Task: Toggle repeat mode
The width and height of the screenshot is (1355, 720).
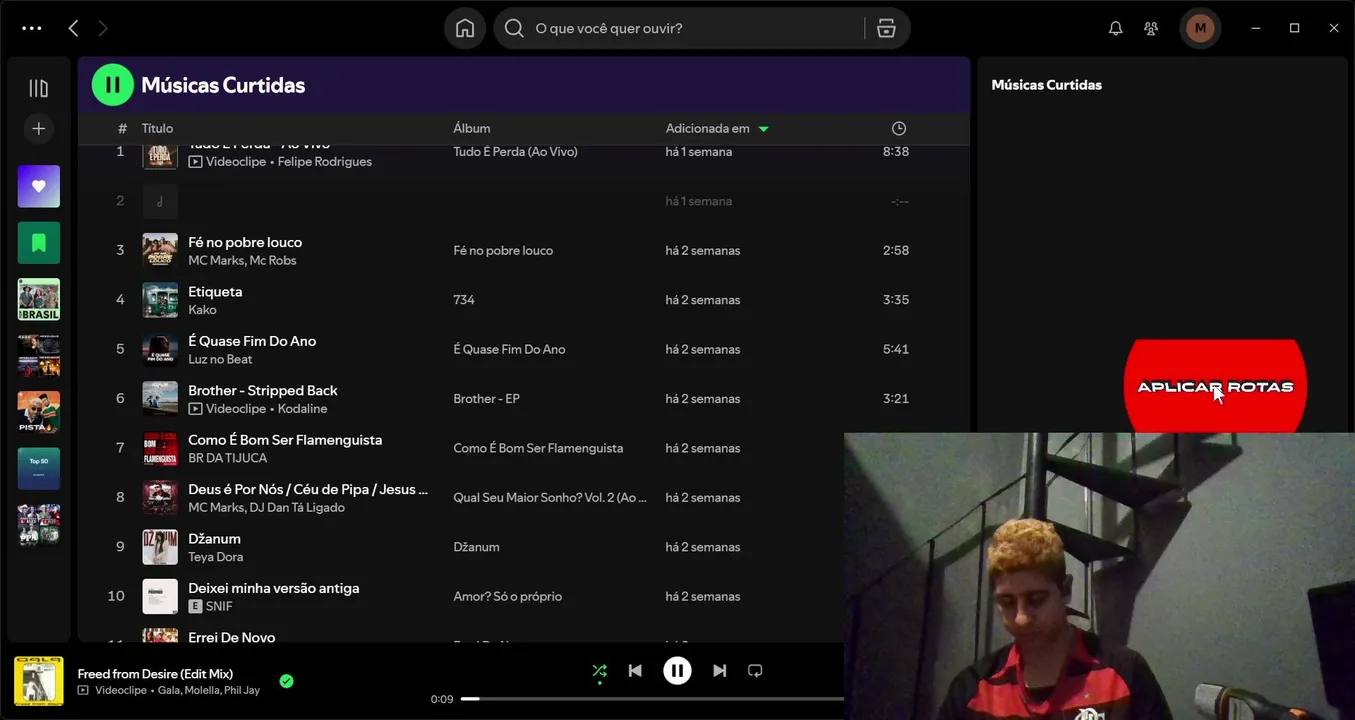Action: 755,671
